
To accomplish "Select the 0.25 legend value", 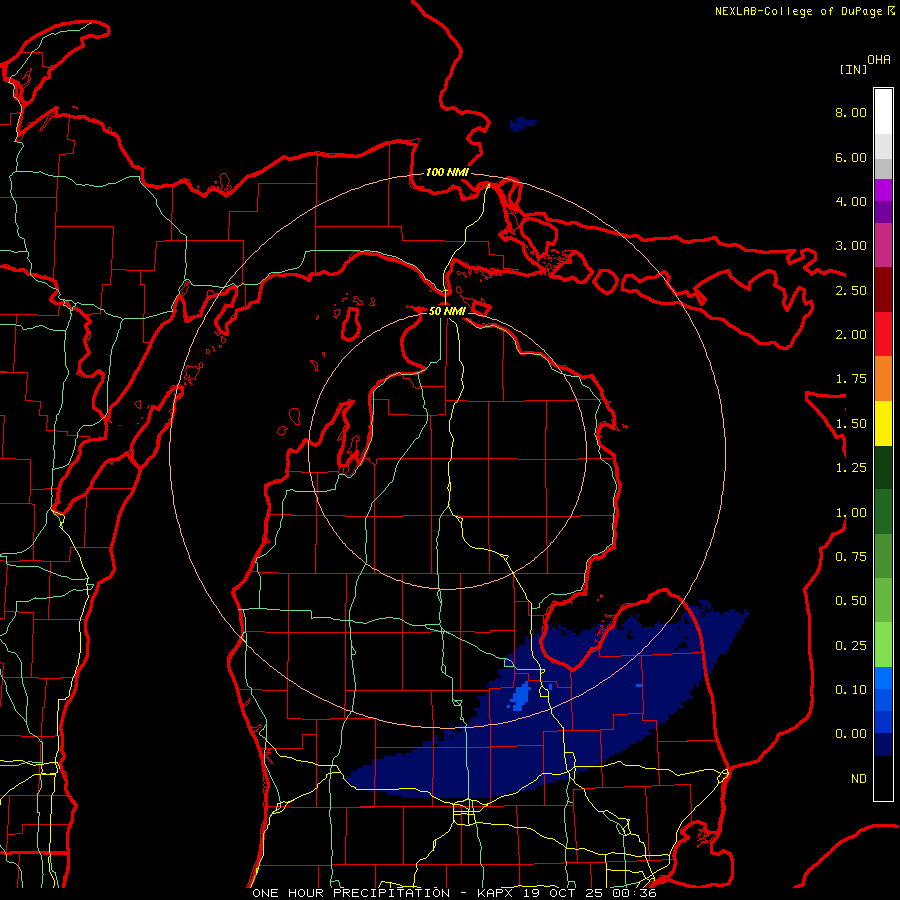I will click(851, 646).
